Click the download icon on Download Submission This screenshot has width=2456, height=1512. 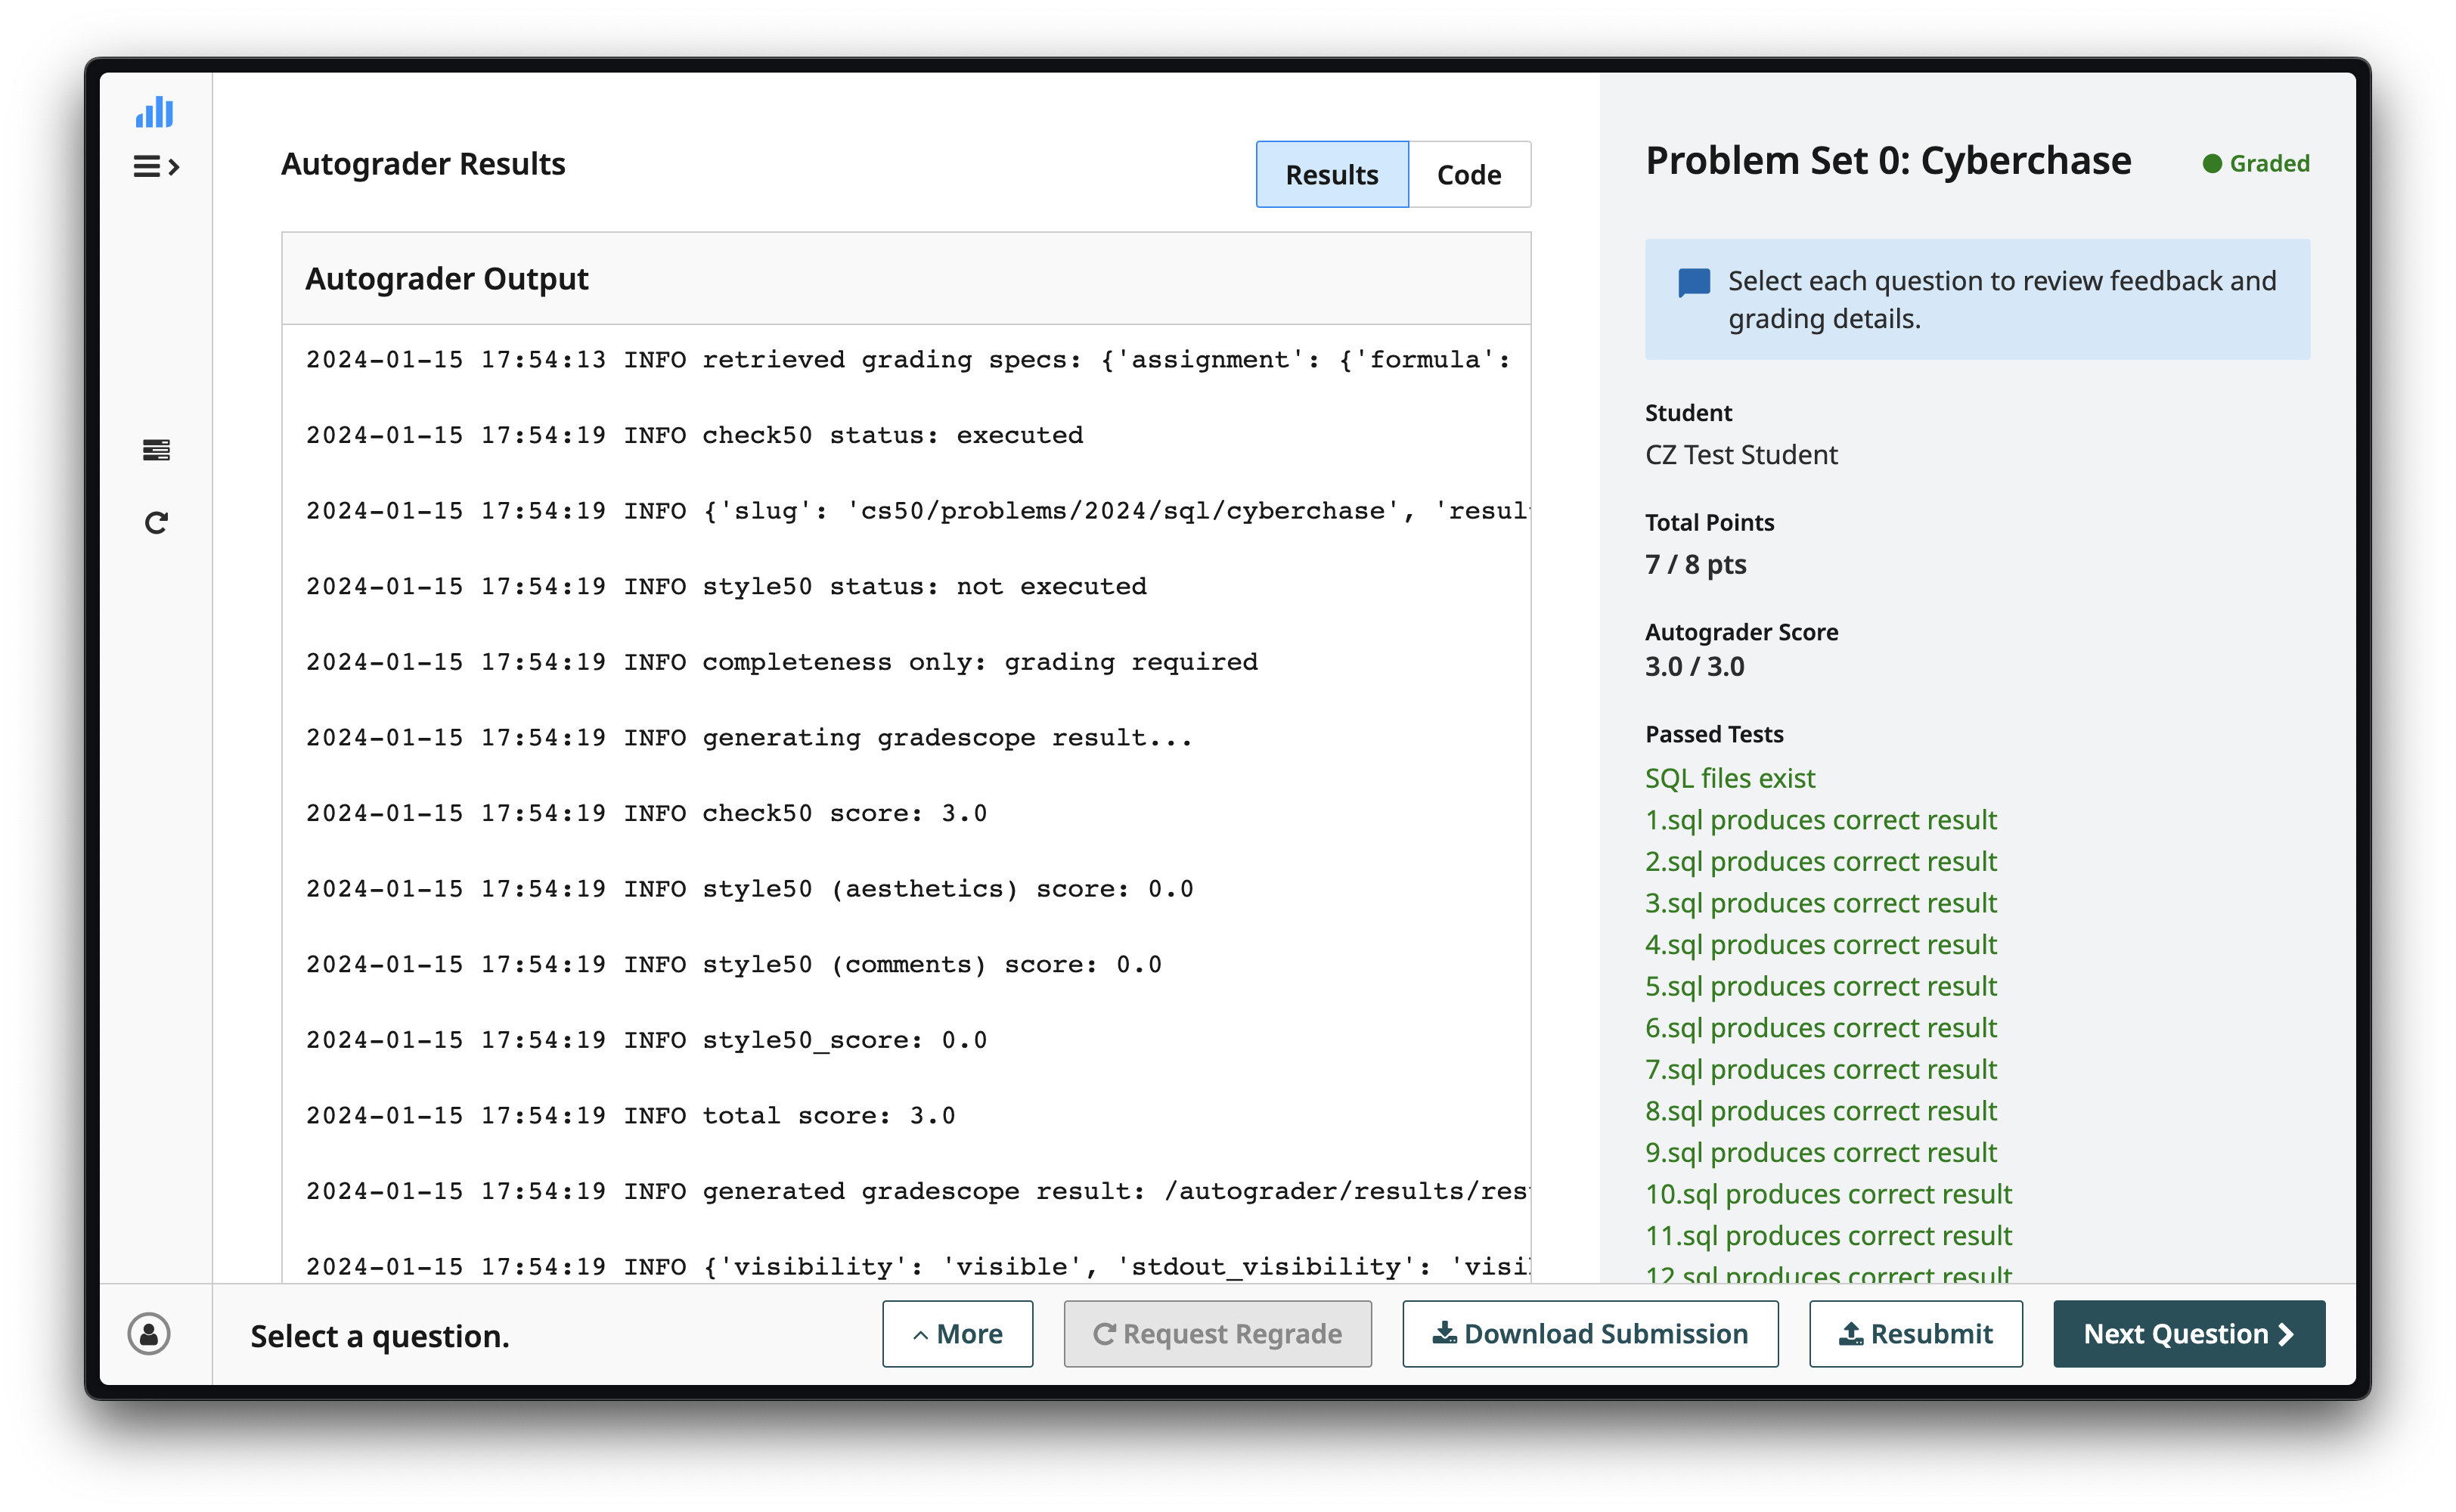(x=1447, y=1333)
